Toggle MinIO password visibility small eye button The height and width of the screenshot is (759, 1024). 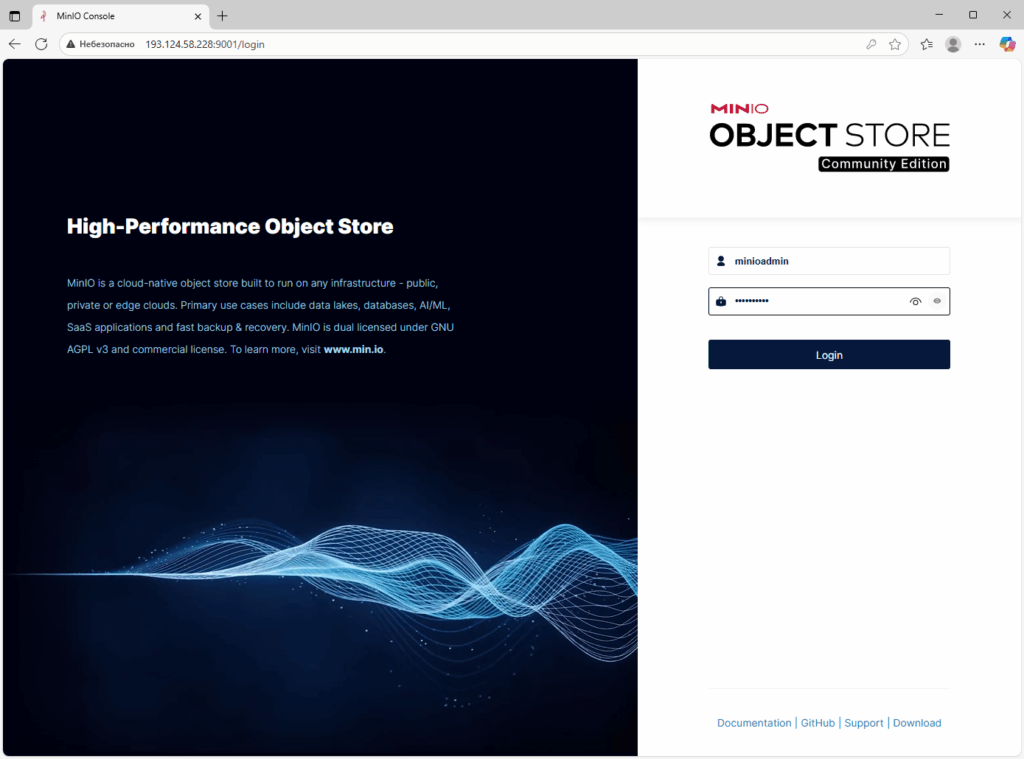(937, 301)
